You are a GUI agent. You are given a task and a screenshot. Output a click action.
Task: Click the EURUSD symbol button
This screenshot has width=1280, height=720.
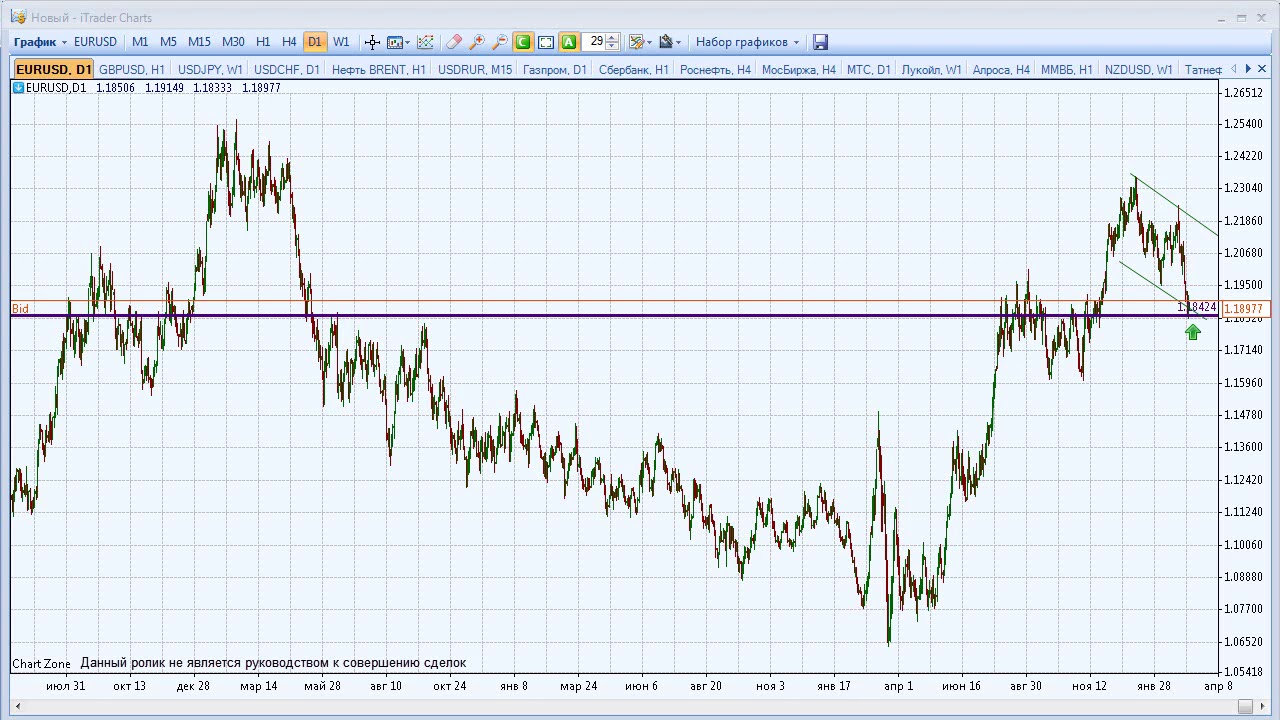(95, 42)
